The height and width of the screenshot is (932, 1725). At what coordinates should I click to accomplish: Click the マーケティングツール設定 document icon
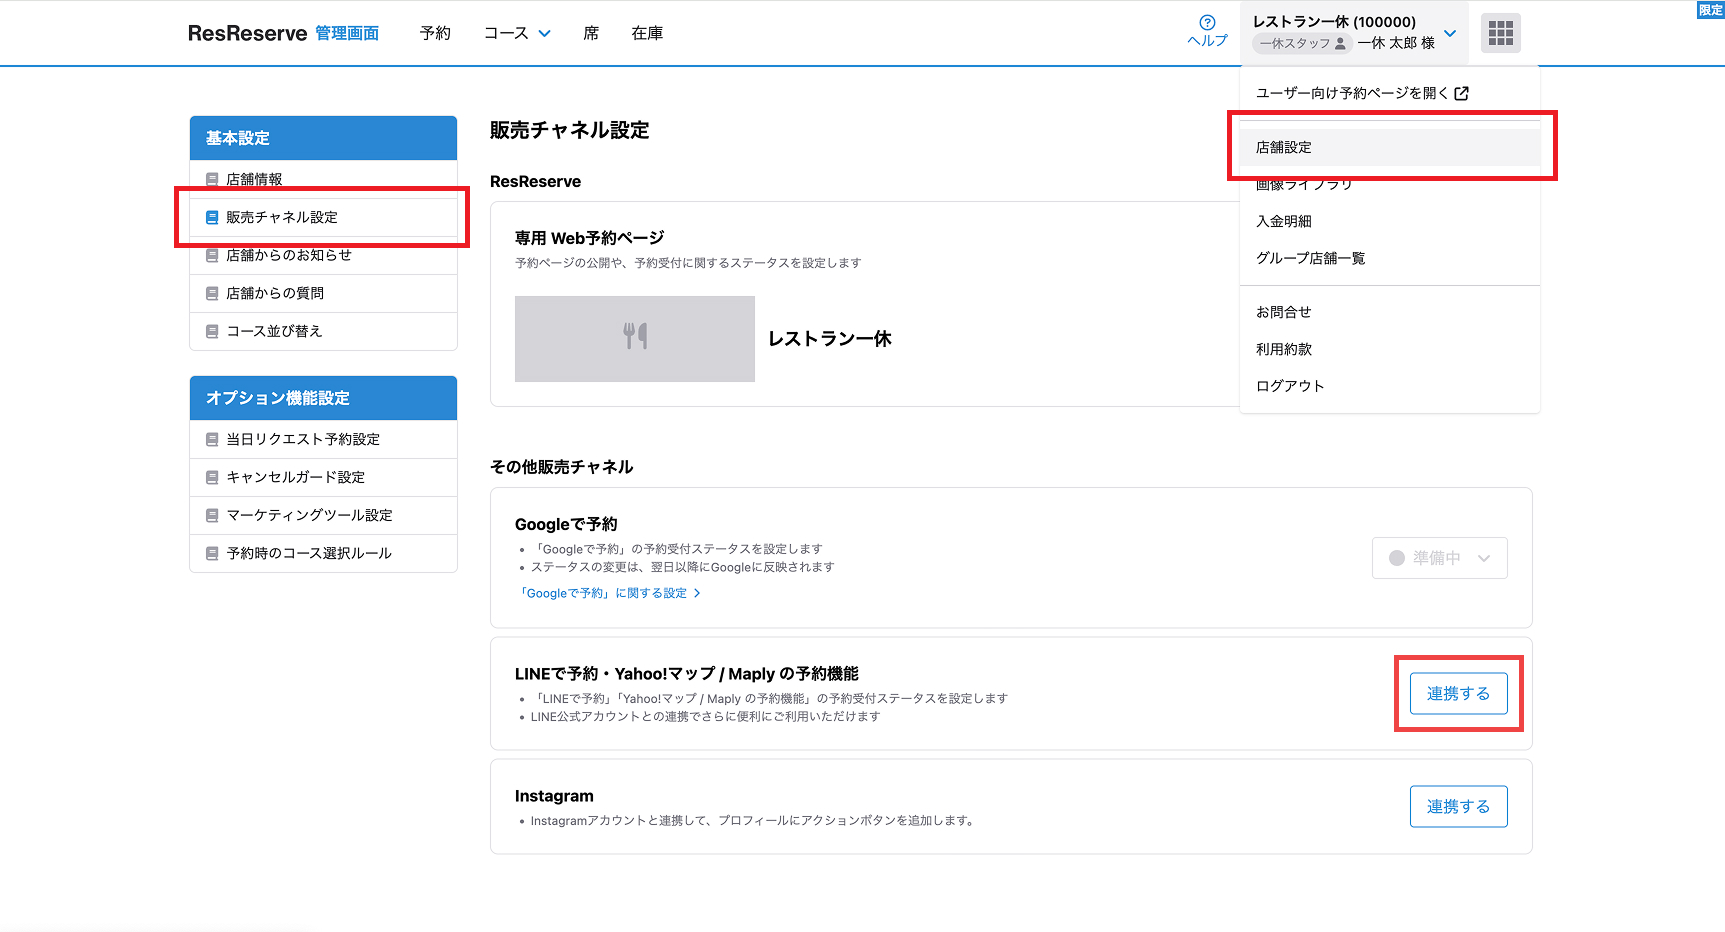pyautogui.click(x=212, y=515)
